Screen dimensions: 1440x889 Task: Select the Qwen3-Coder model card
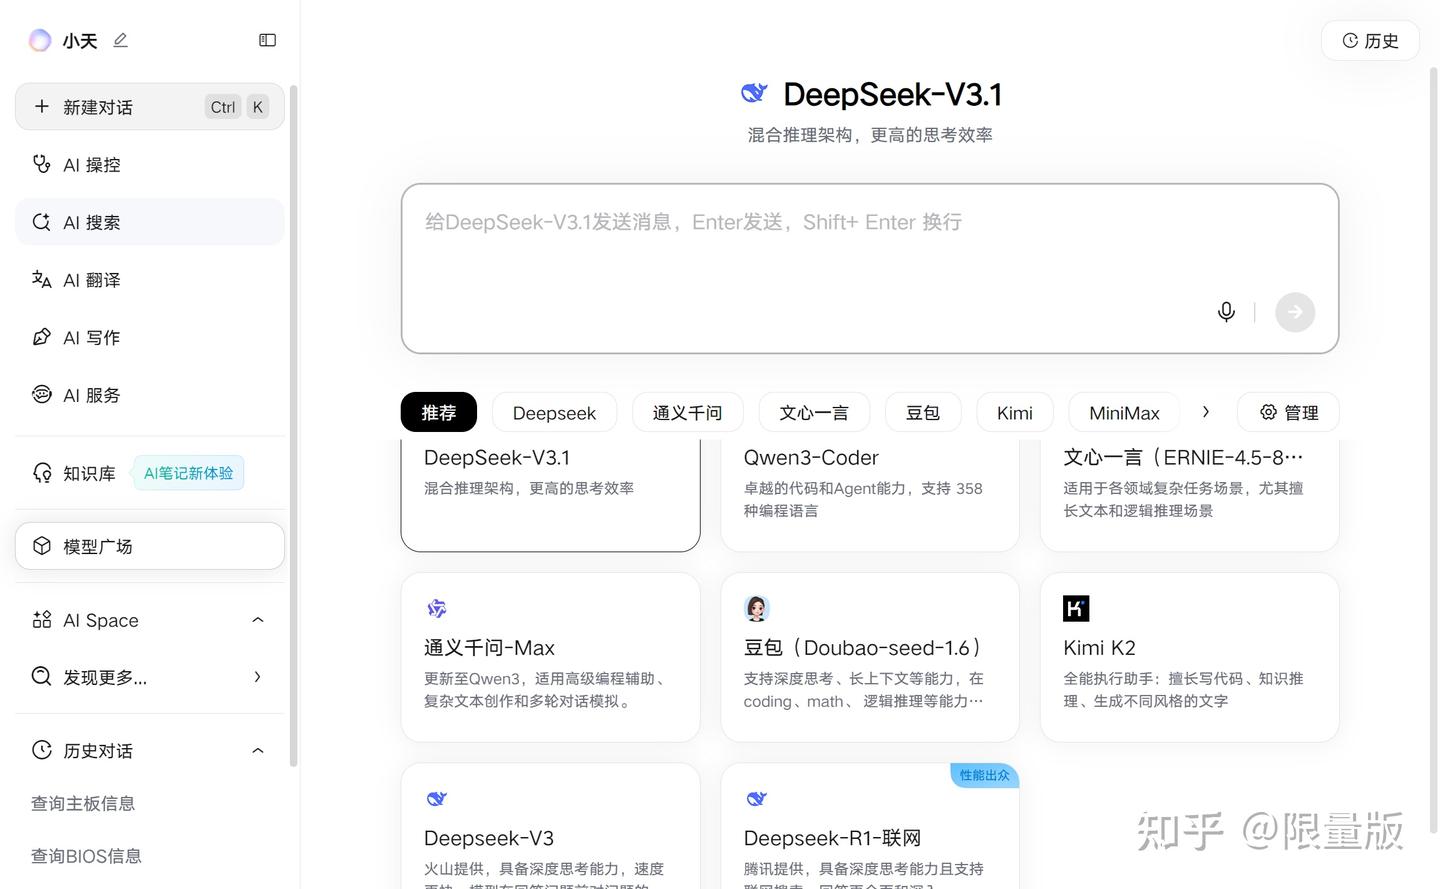coord(870,495)
